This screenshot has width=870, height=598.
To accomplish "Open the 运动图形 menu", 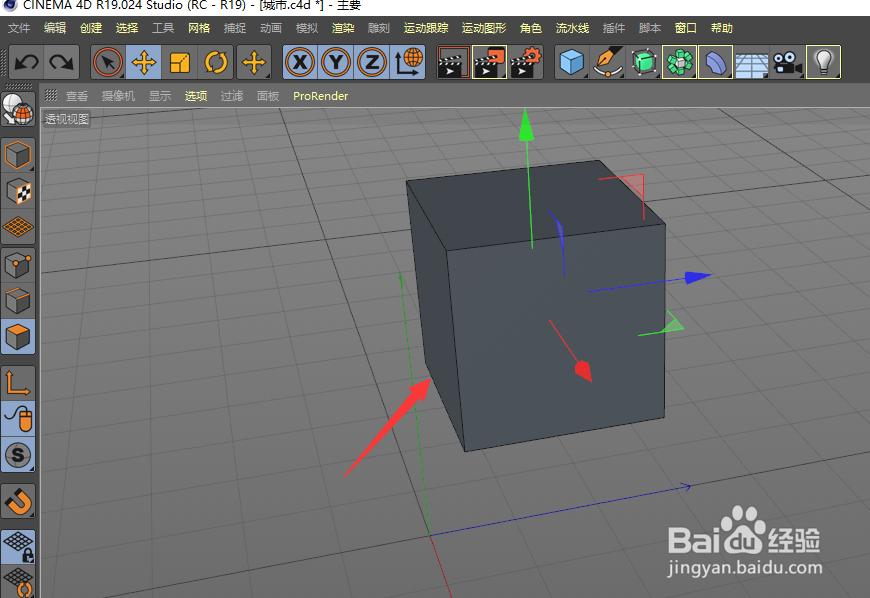I will 484,28.
